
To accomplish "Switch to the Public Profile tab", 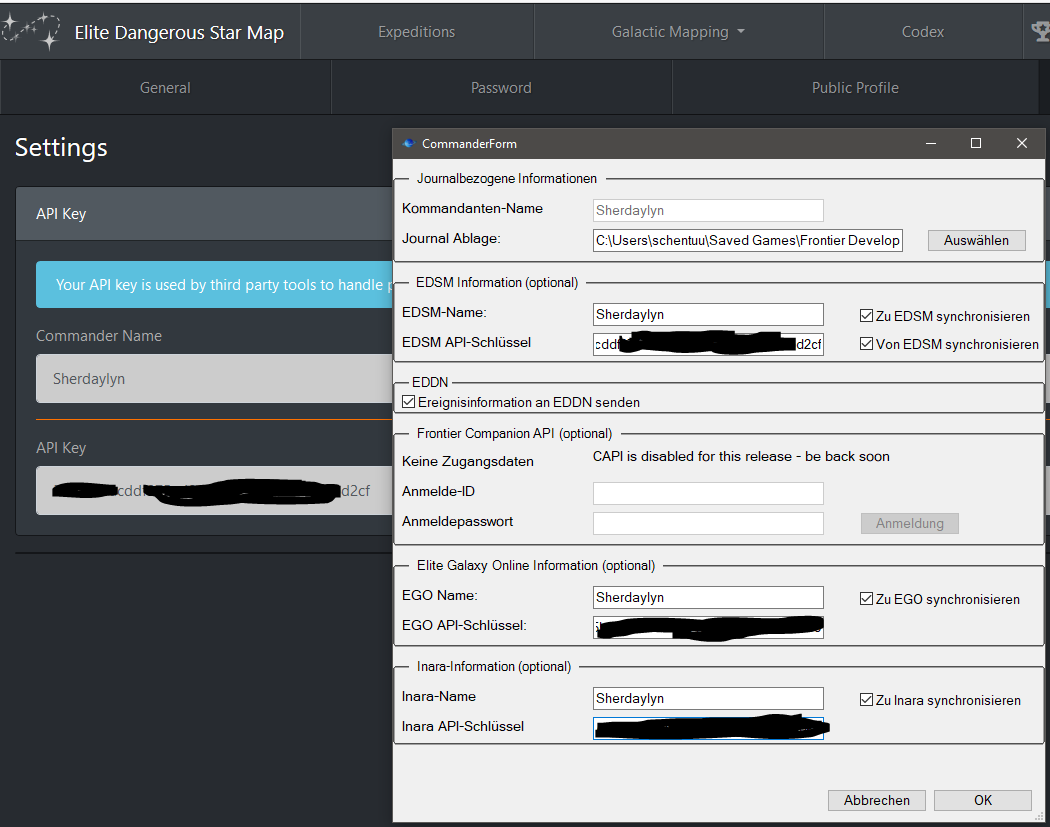I will click(x=855, y=88).
